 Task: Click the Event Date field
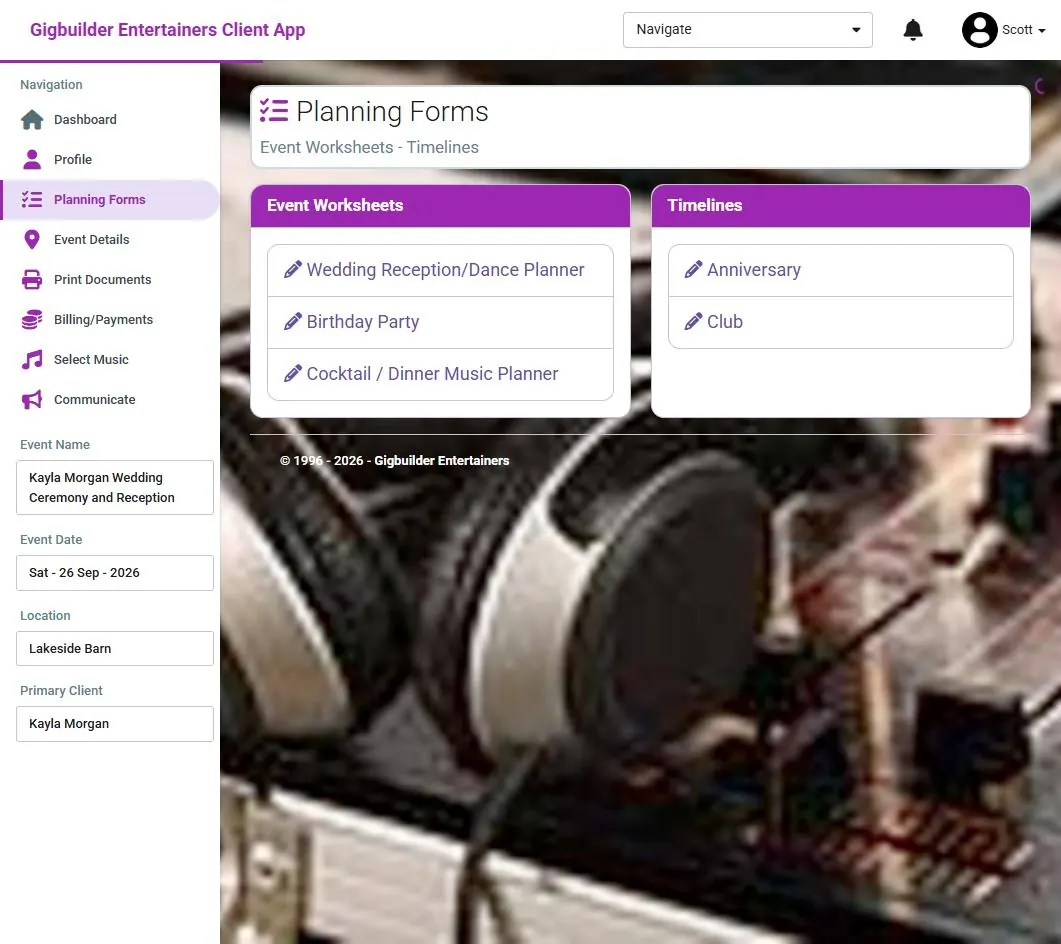click(x=115, y=572)
